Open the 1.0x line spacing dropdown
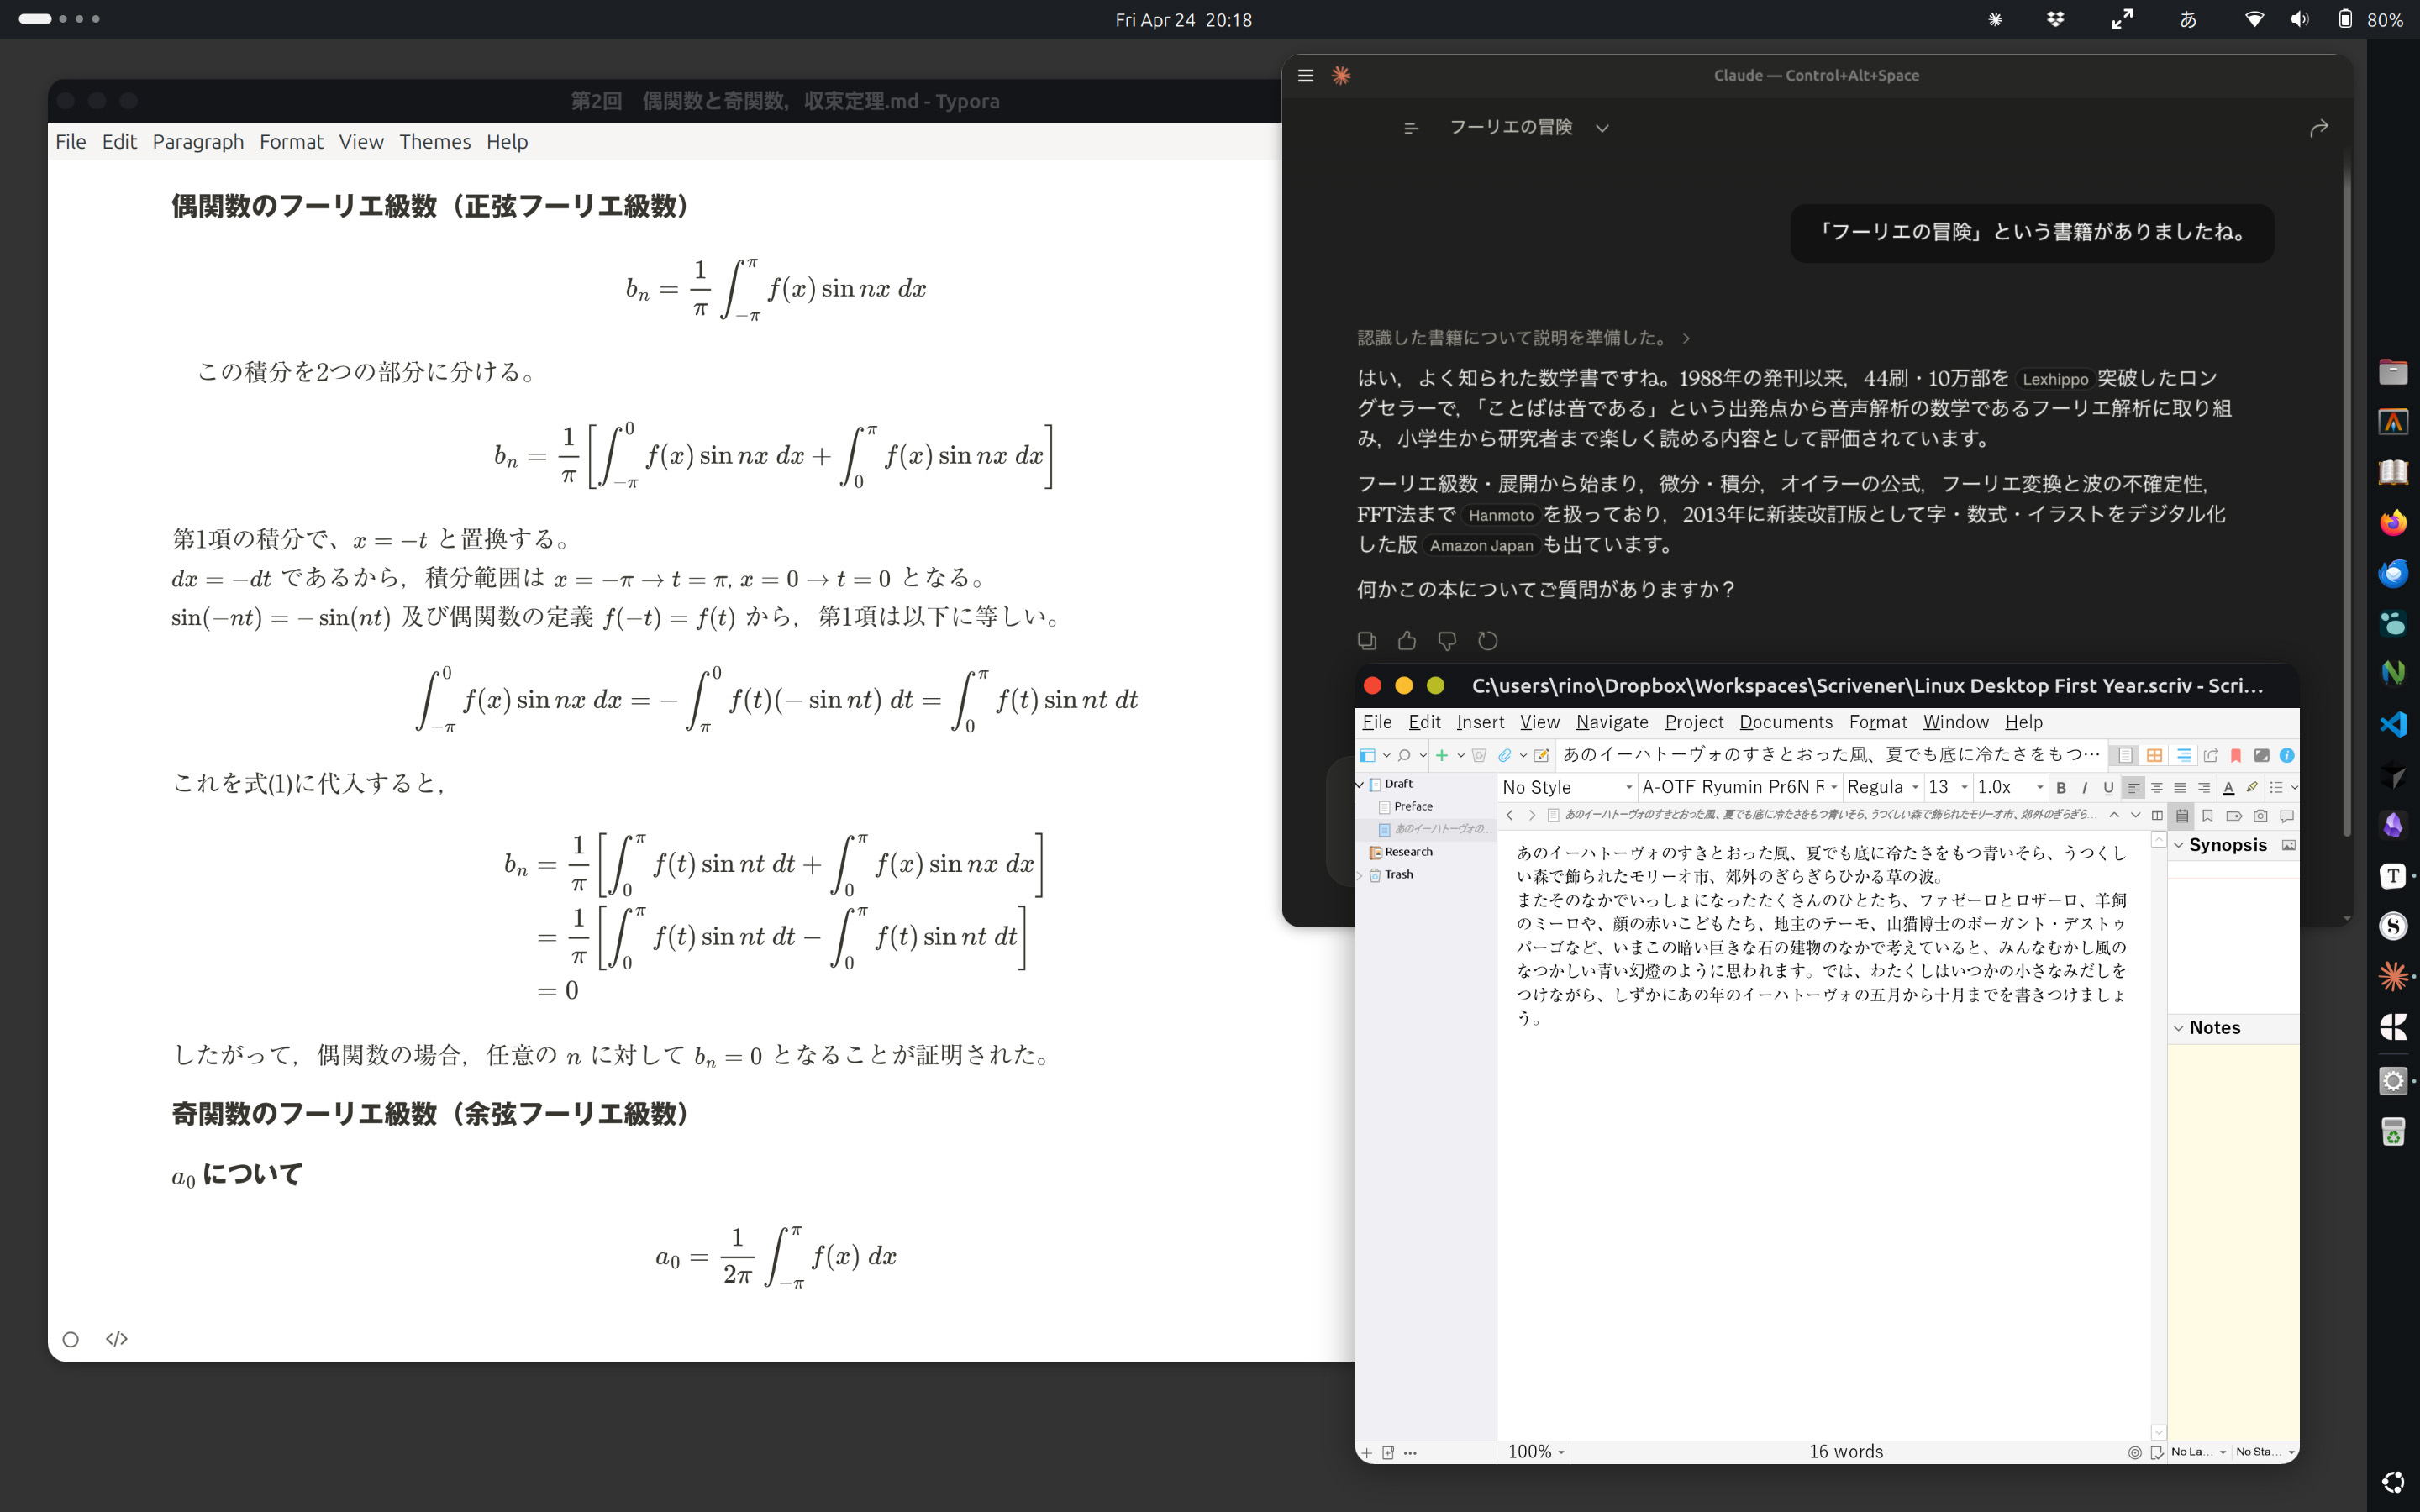This screenshot has height=1512, width=2420. 2010,787
